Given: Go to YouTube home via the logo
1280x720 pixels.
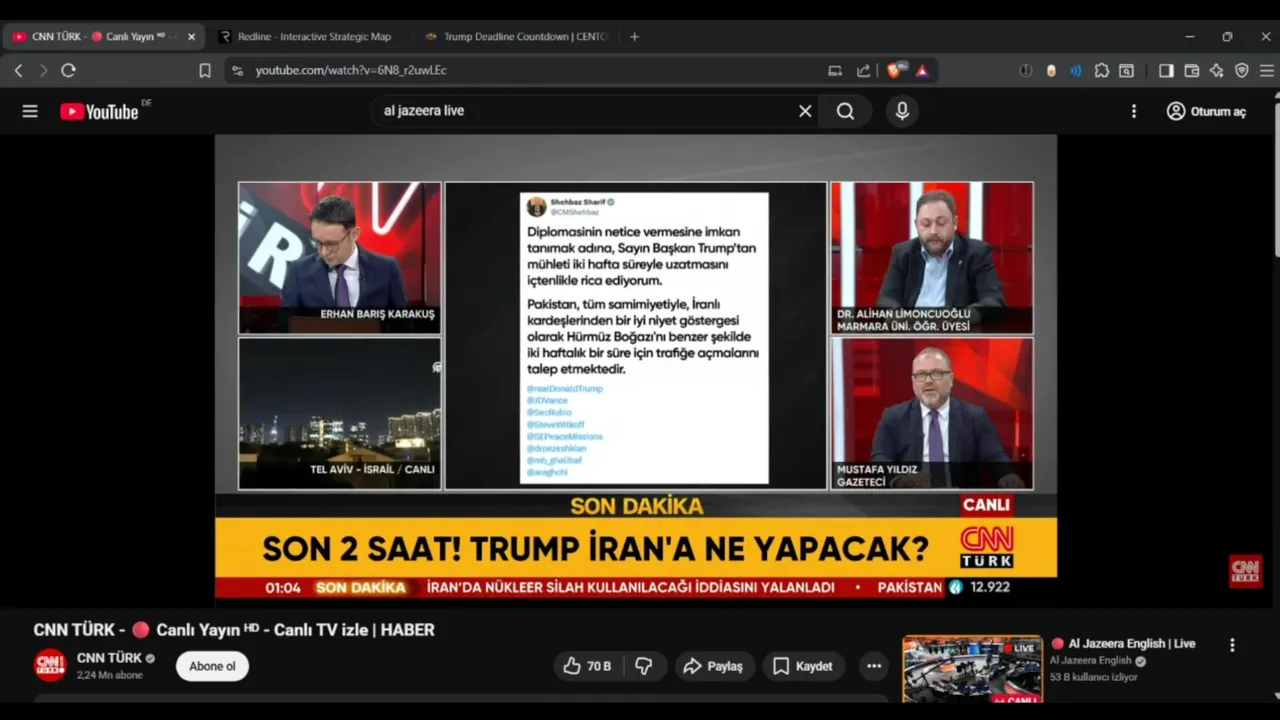Looking at the screenshot, I should click(99, 111).
